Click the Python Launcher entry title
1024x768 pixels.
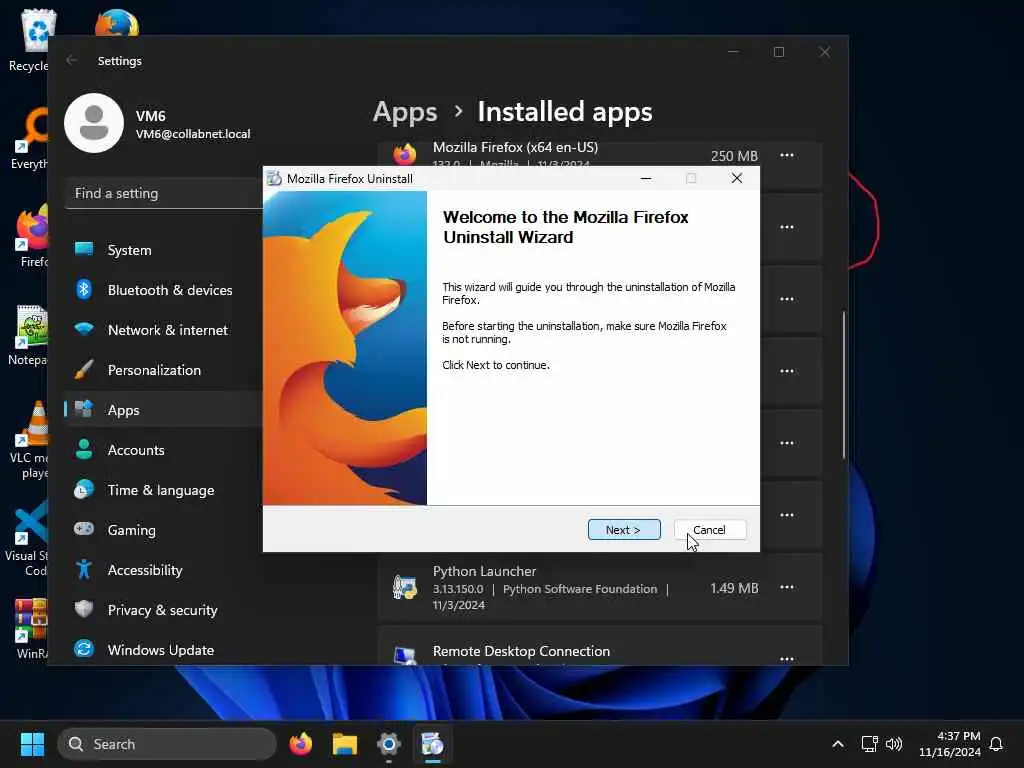485,571
